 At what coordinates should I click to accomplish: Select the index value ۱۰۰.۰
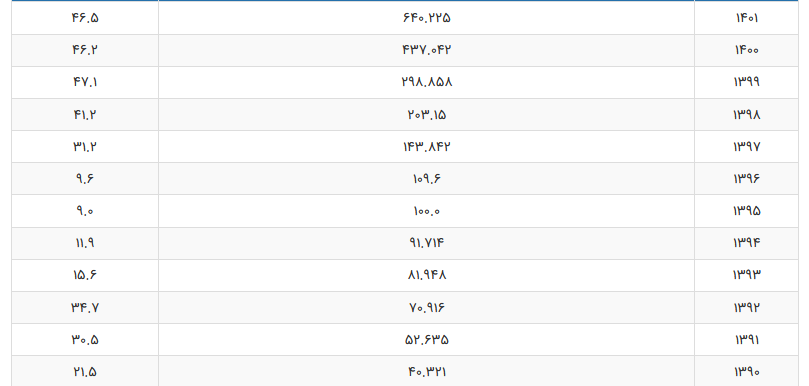426,211
